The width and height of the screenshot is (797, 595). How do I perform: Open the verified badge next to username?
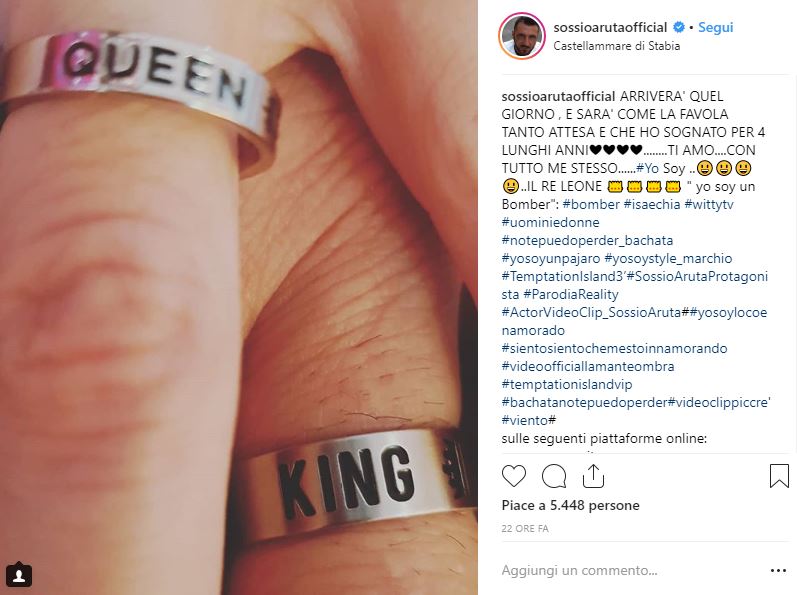[679, 27]
